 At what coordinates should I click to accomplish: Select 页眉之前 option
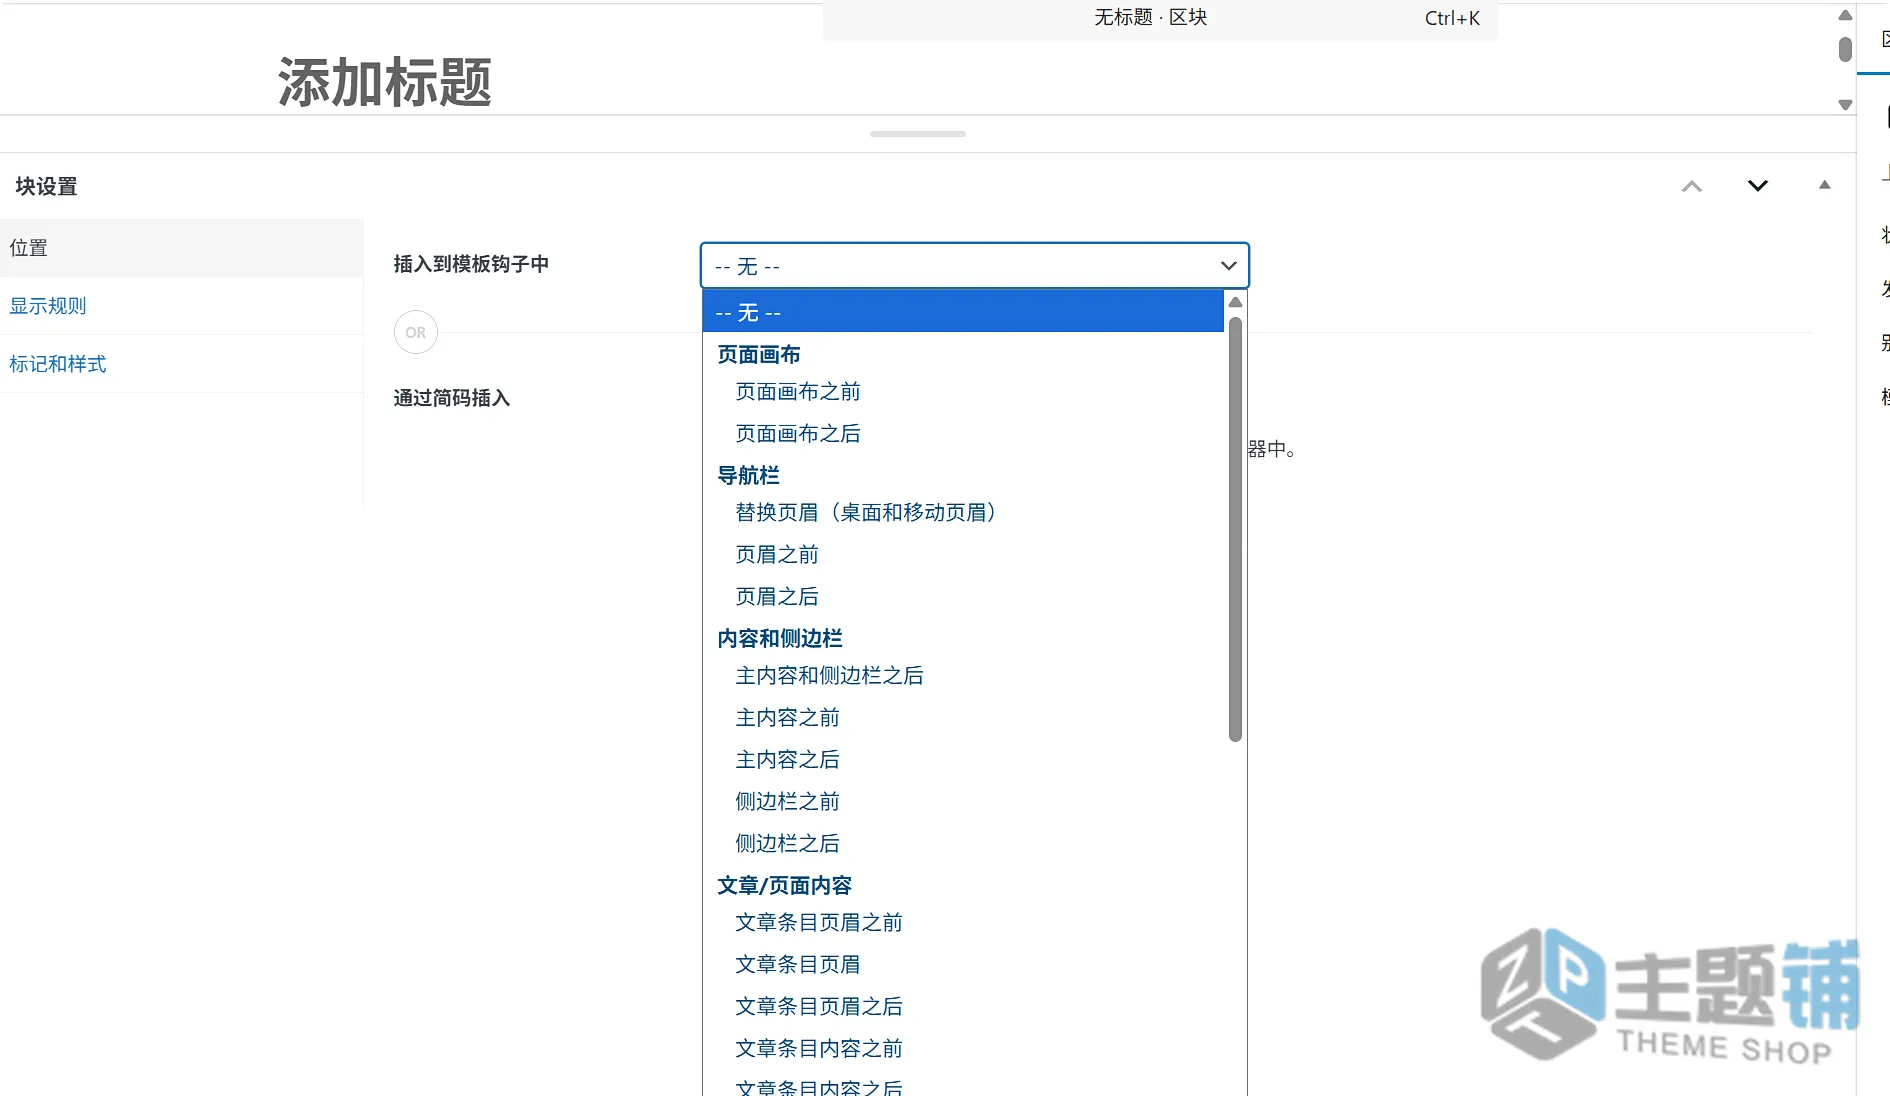776,555
